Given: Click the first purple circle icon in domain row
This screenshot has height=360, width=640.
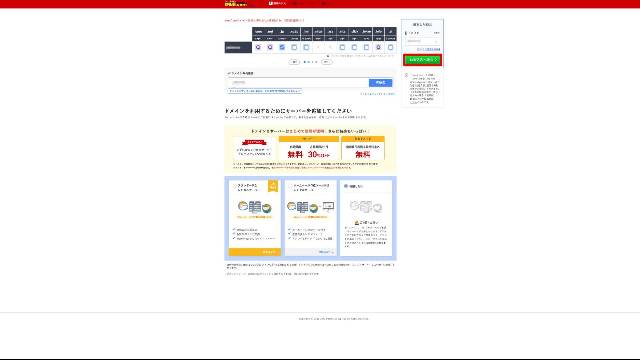Looking at the screenshot, I should coord(258,47).
